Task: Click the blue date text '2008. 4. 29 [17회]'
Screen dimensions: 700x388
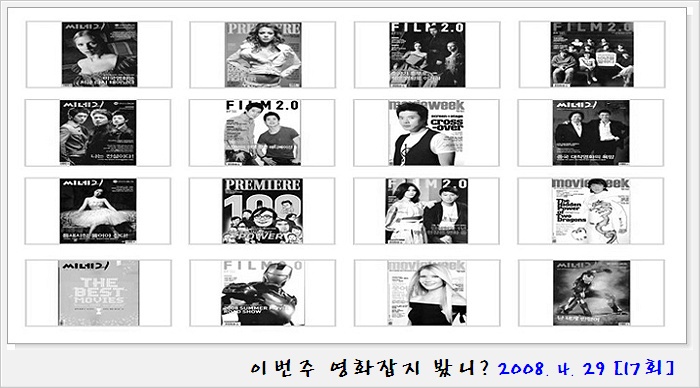Action: tap(586, 368)
